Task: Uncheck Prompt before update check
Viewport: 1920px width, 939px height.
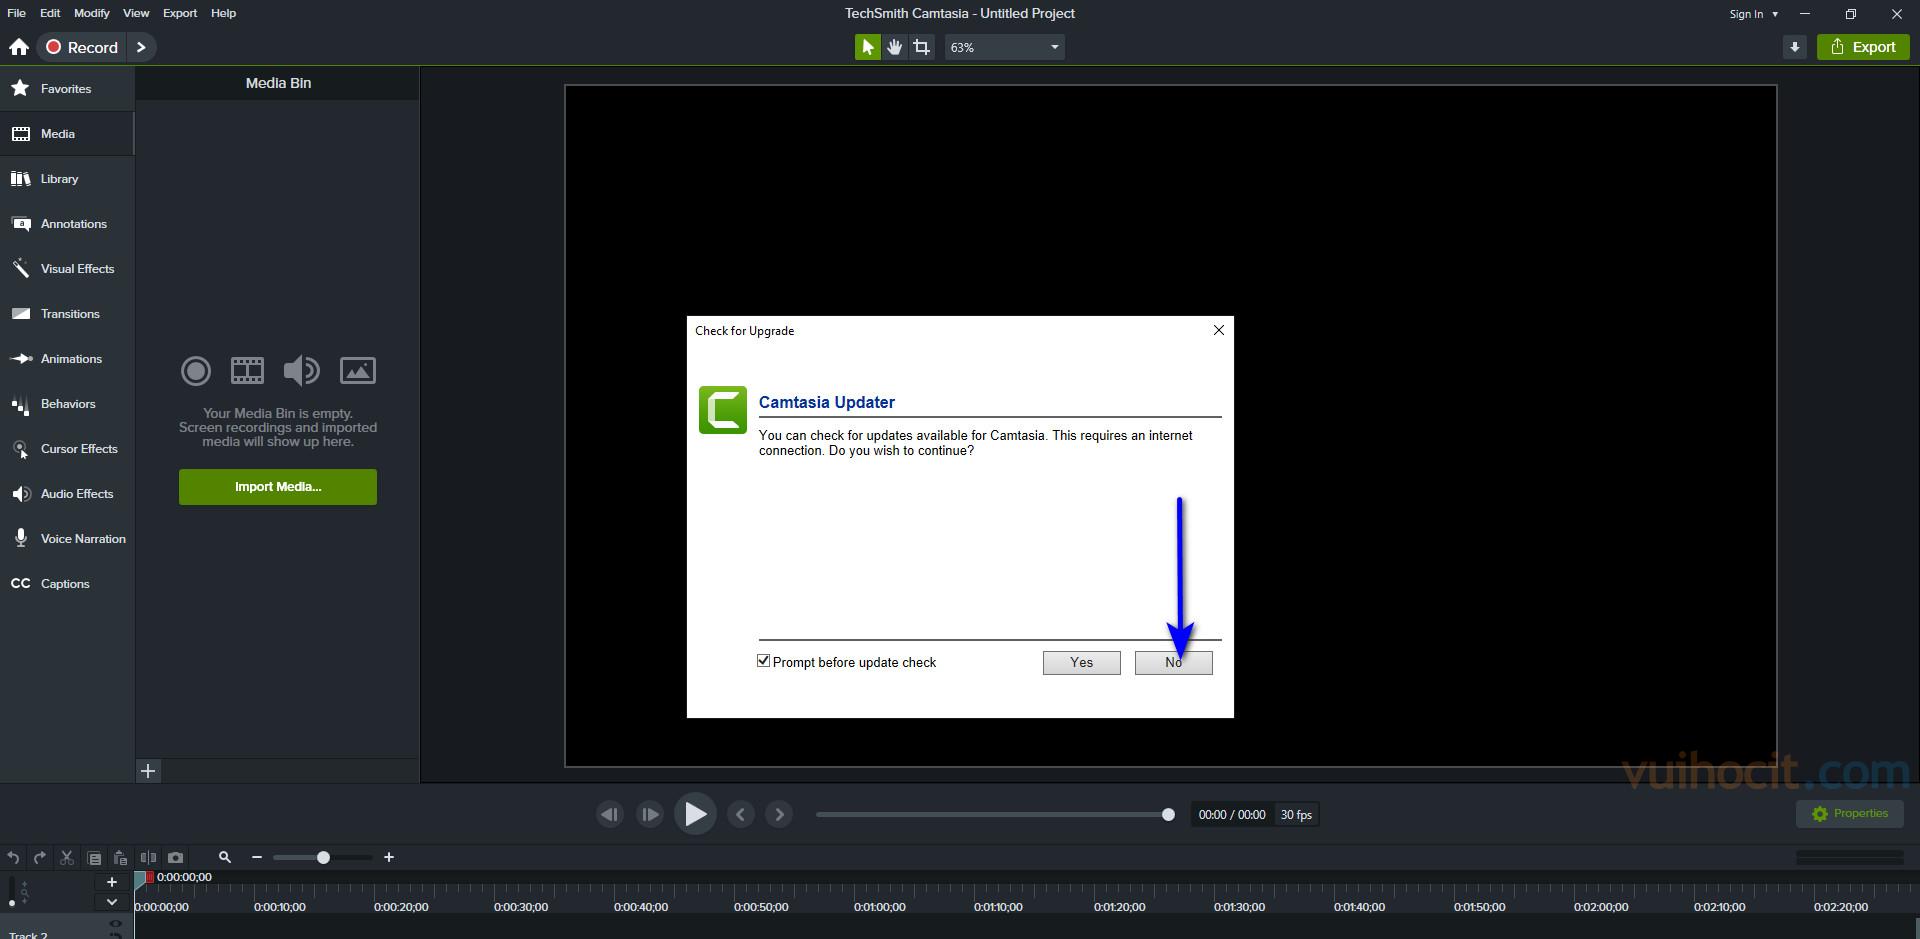Action: (x=764, y=661)
